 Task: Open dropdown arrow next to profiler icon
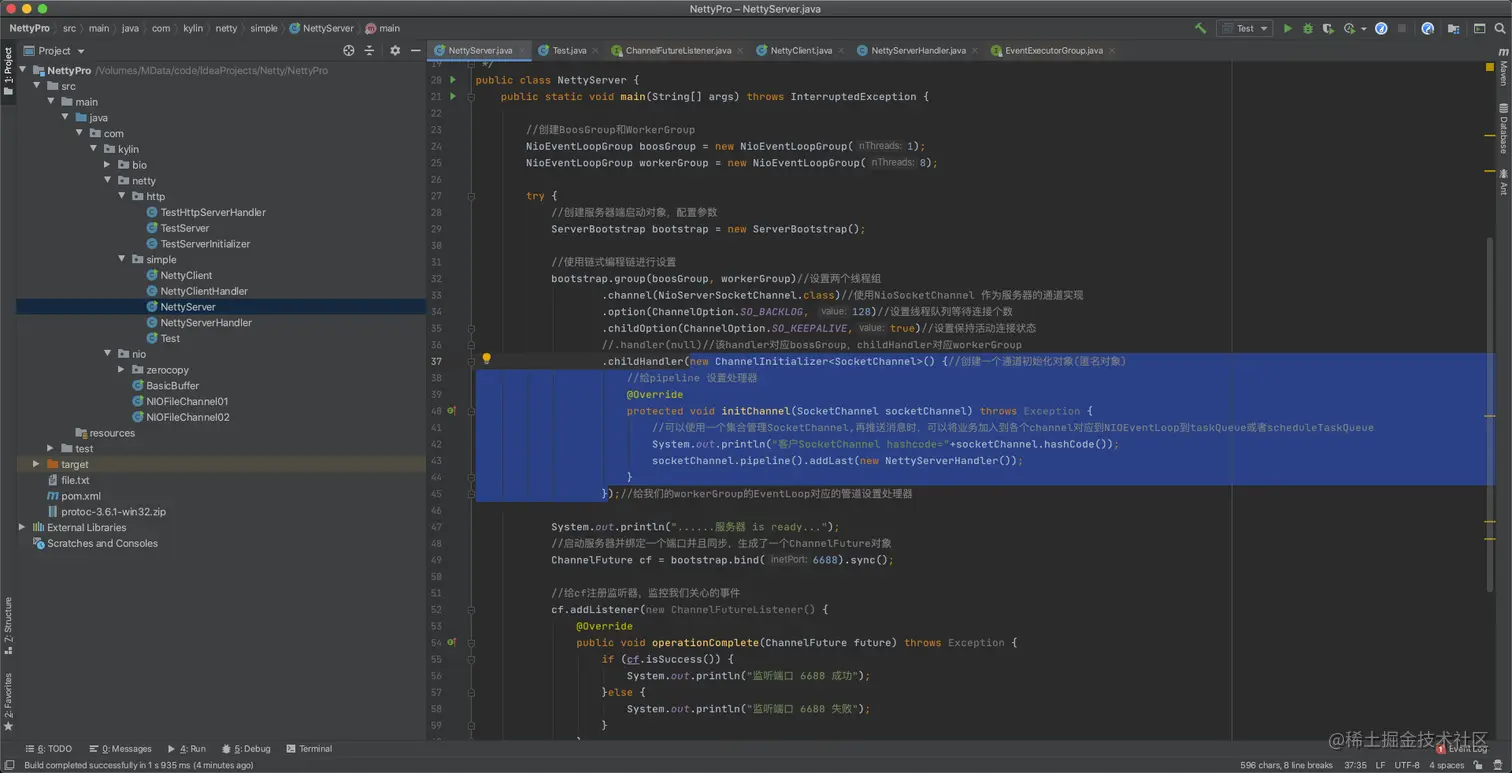click(1364, 29)
